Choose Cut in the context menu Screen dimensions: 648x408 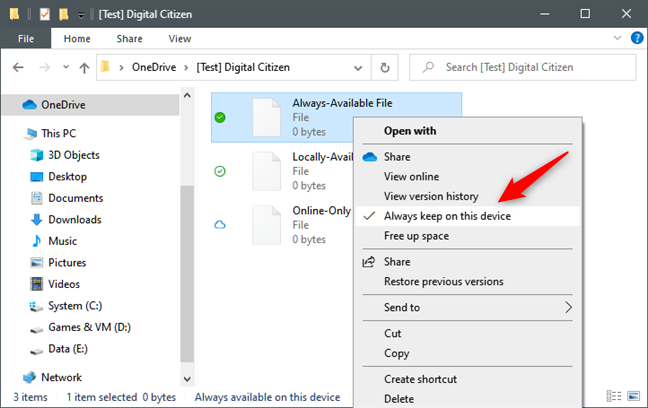[x=468, y=334]
